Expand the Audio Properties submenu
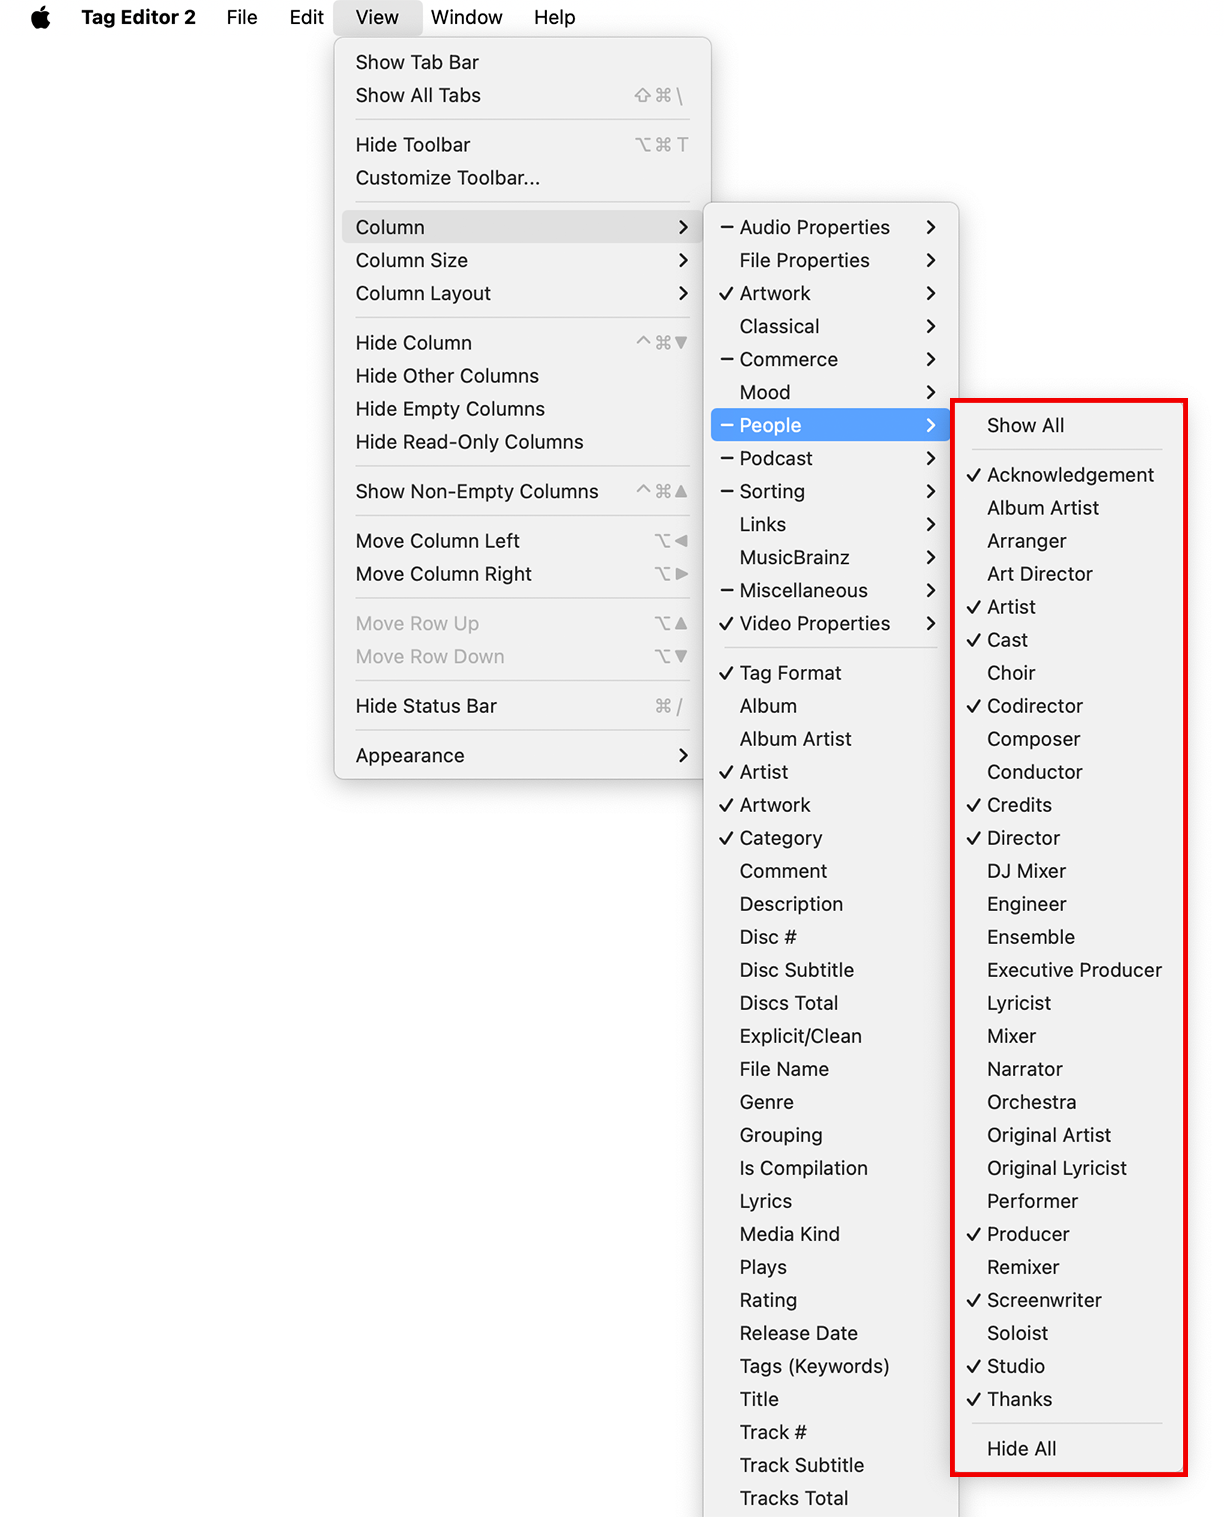Image resolution: width=1224 pixels, height=1517 pixels. [830, 227]
